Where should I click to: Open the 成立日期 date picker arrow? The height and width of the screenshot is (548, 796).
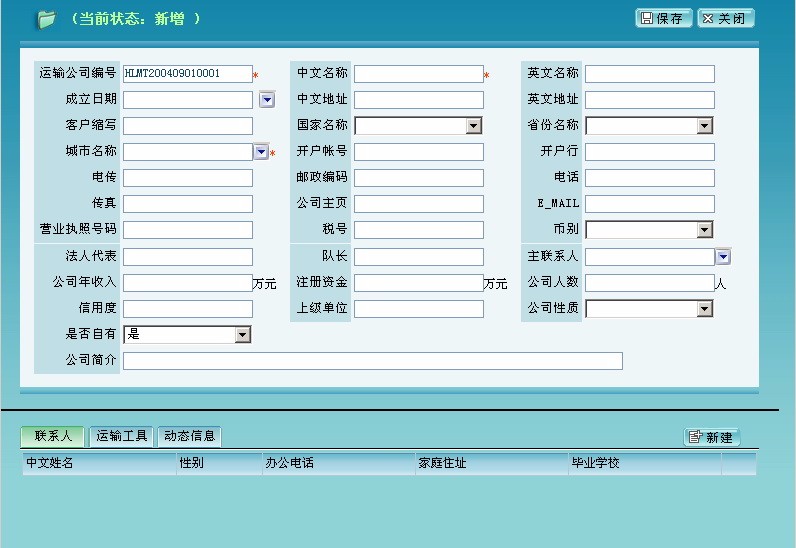tap(267, 100)
